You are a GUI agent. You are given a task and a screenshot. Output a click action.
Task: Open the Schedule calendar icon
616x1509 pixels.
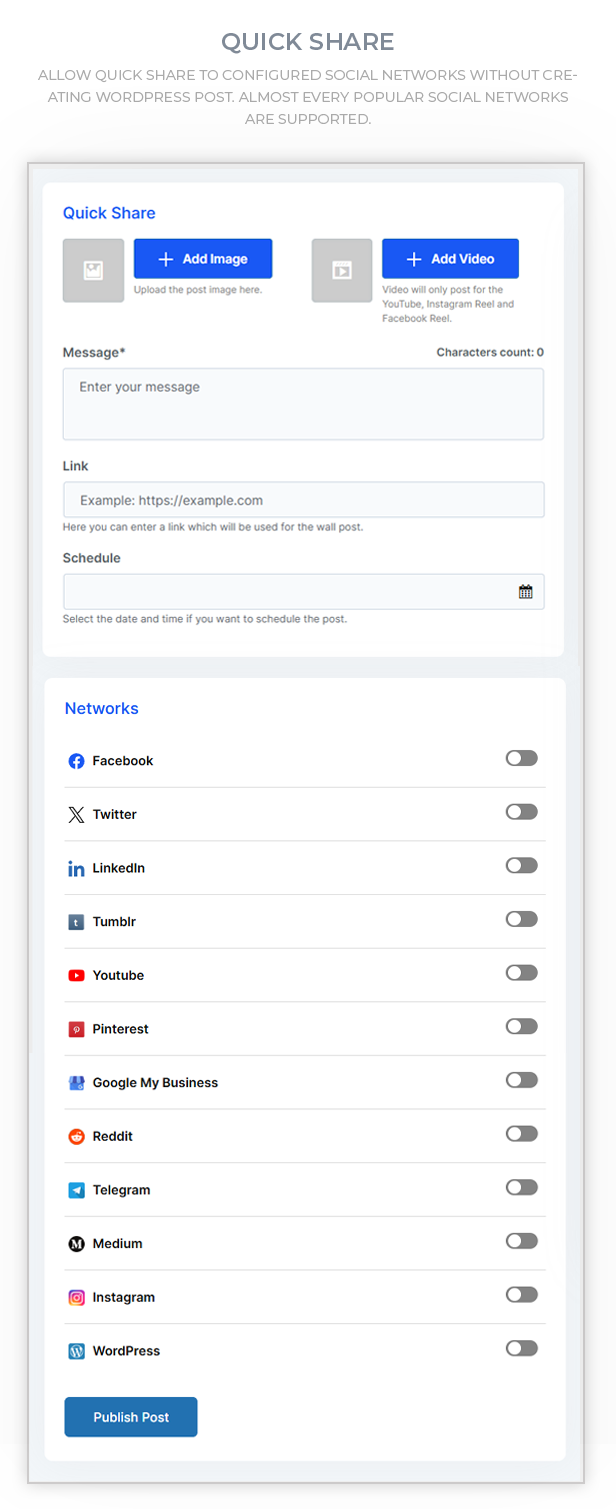click(x=525, y=592)
